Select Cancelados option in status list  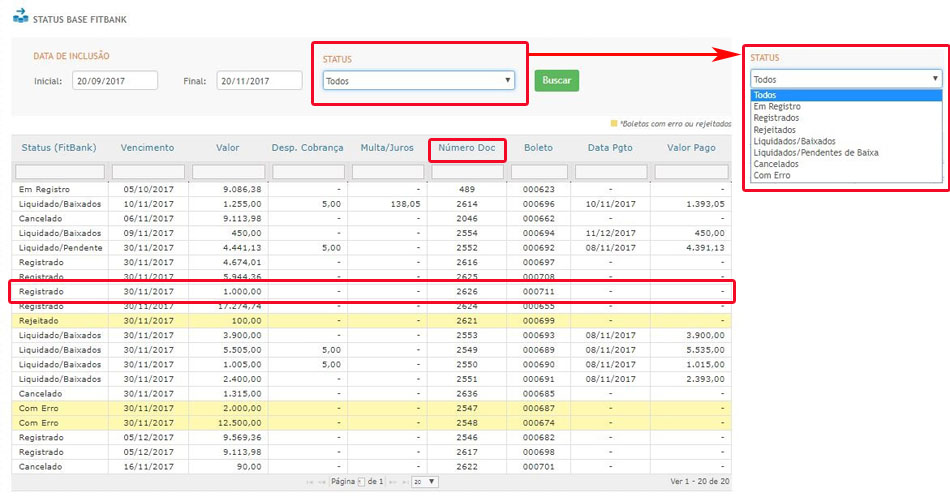(775, 164)
